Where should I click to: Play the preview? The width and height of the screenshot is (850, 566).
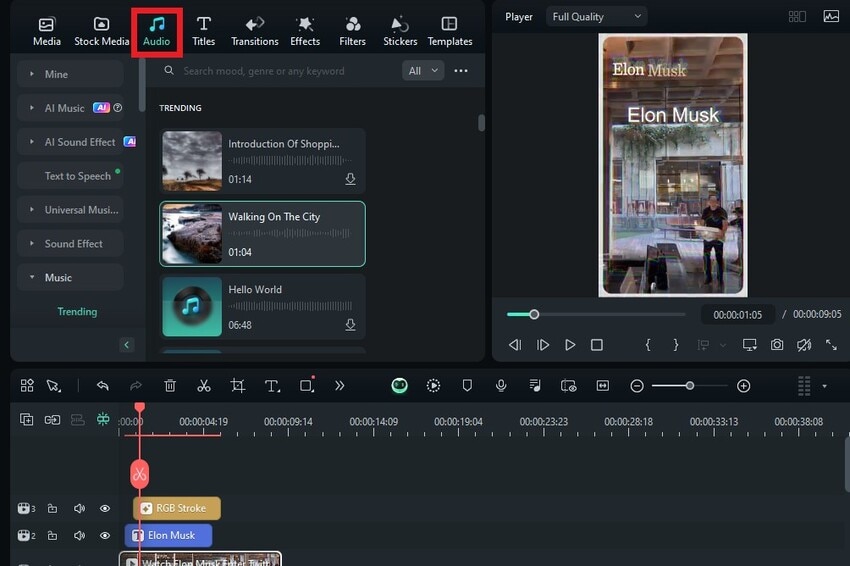570,345
